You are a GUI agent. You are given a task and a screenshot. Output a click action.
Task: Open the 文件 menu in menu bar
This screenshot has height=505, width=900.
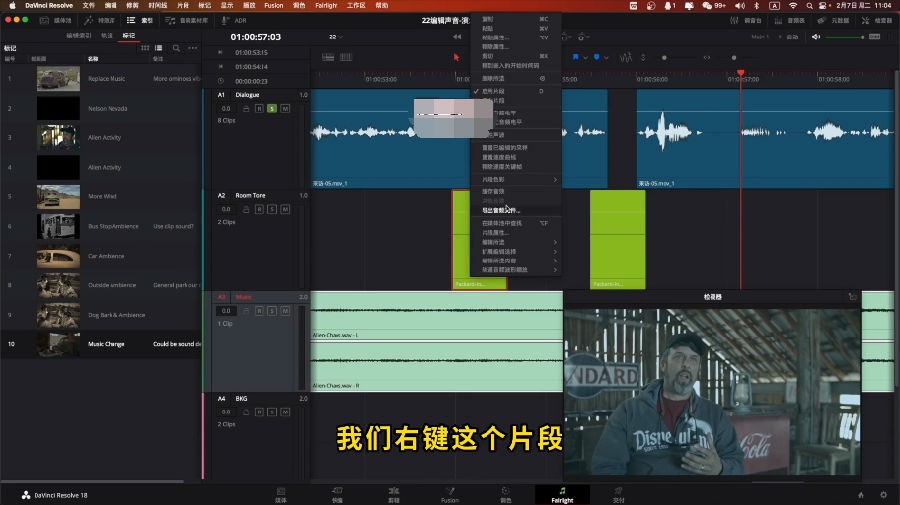pyautogui.click(x=88, y=5)
